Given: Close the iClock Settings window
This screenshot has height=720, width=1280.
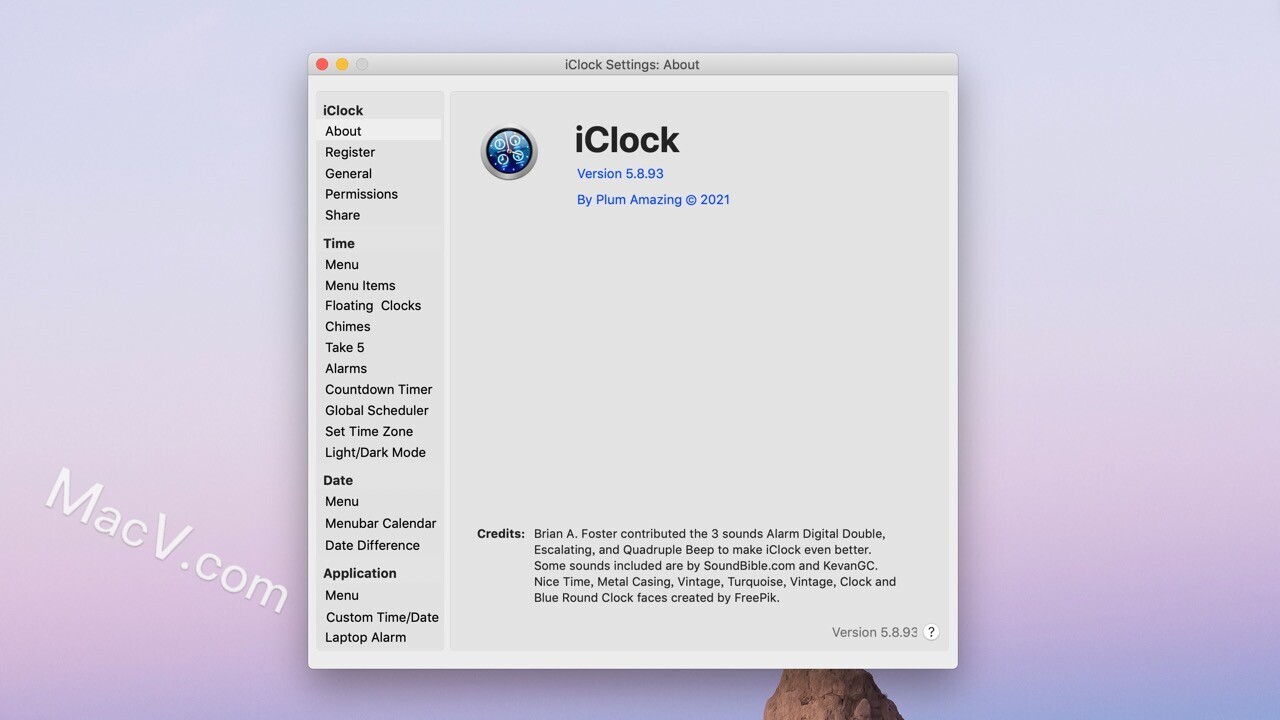Looking at the screenshot, I should point(322,64).
